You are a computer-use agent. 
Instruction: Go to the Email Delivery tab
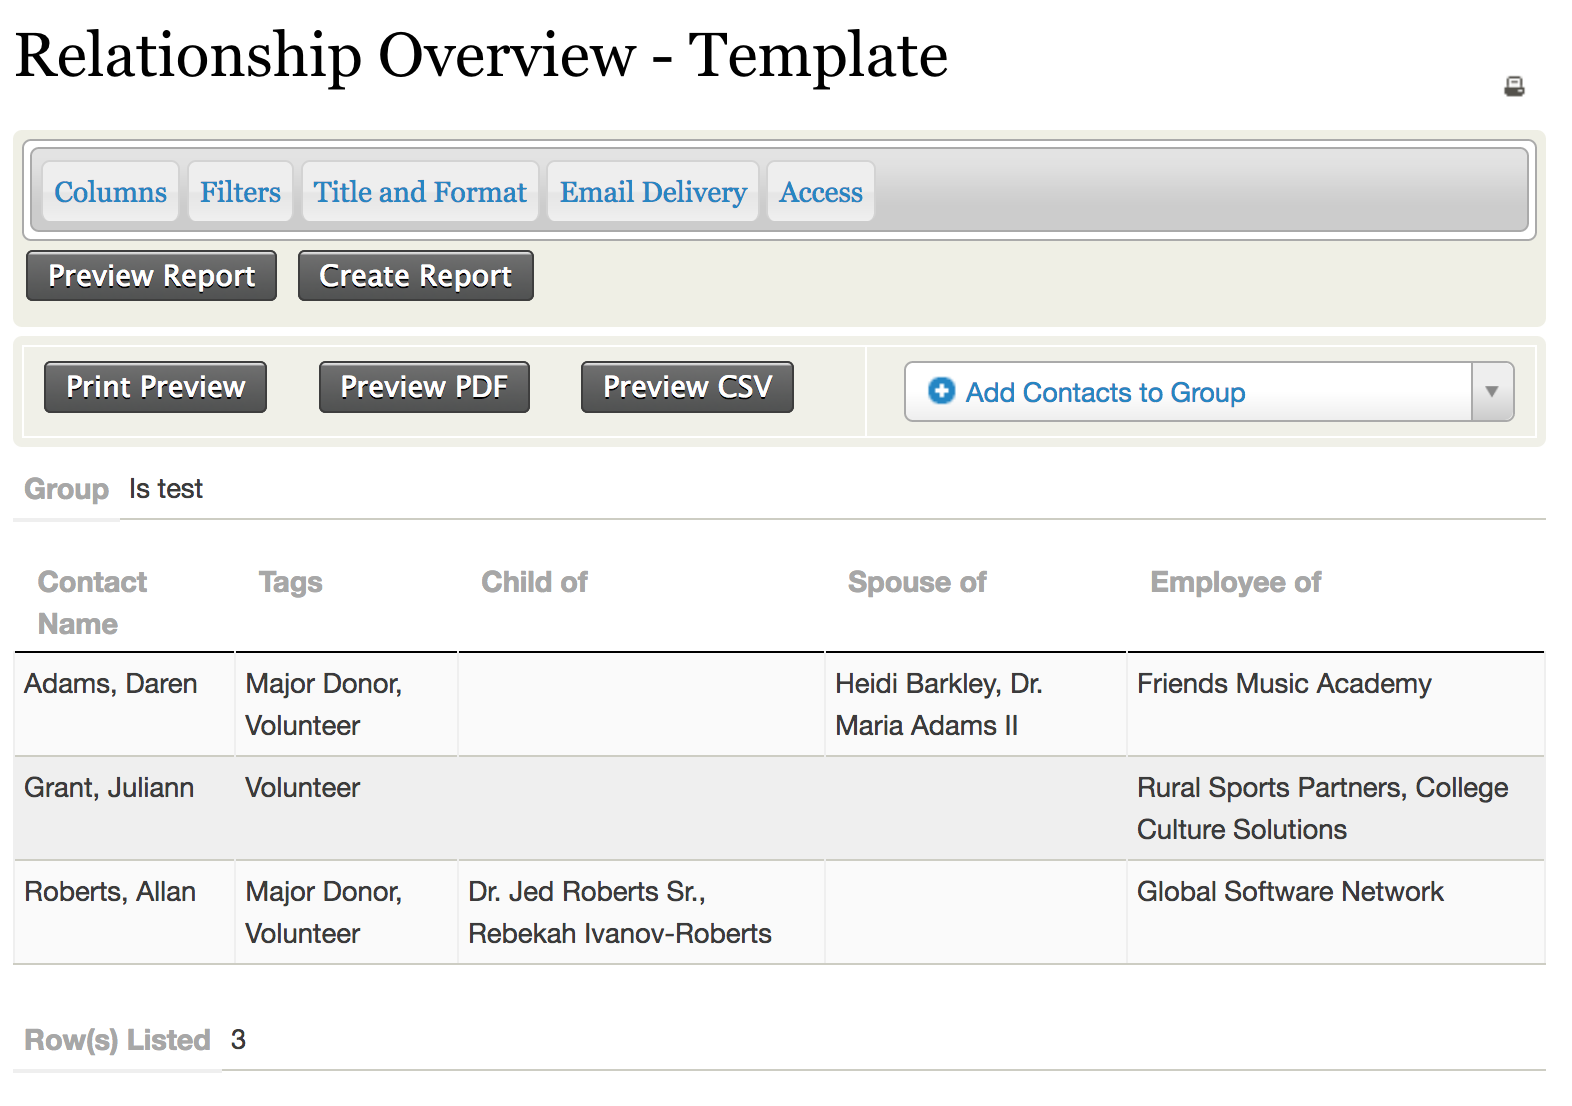pos(653,192)
